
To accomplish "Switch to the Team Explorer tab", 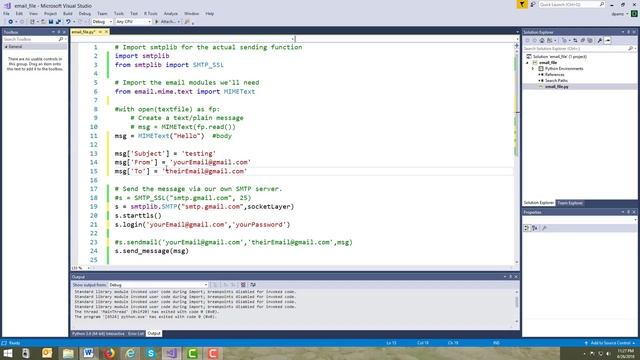I will (570, 203).
